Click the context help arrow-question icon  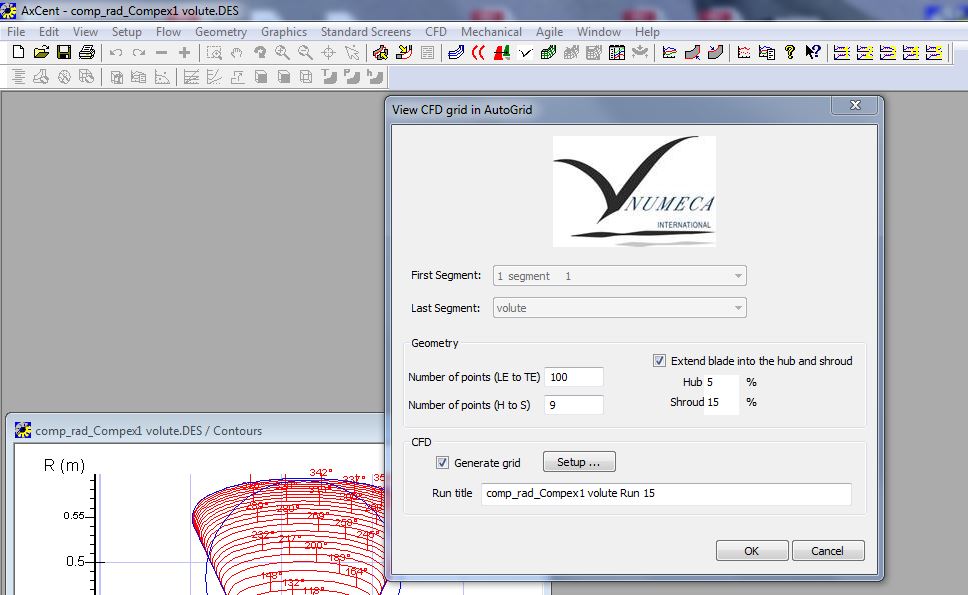coord(813,53)
